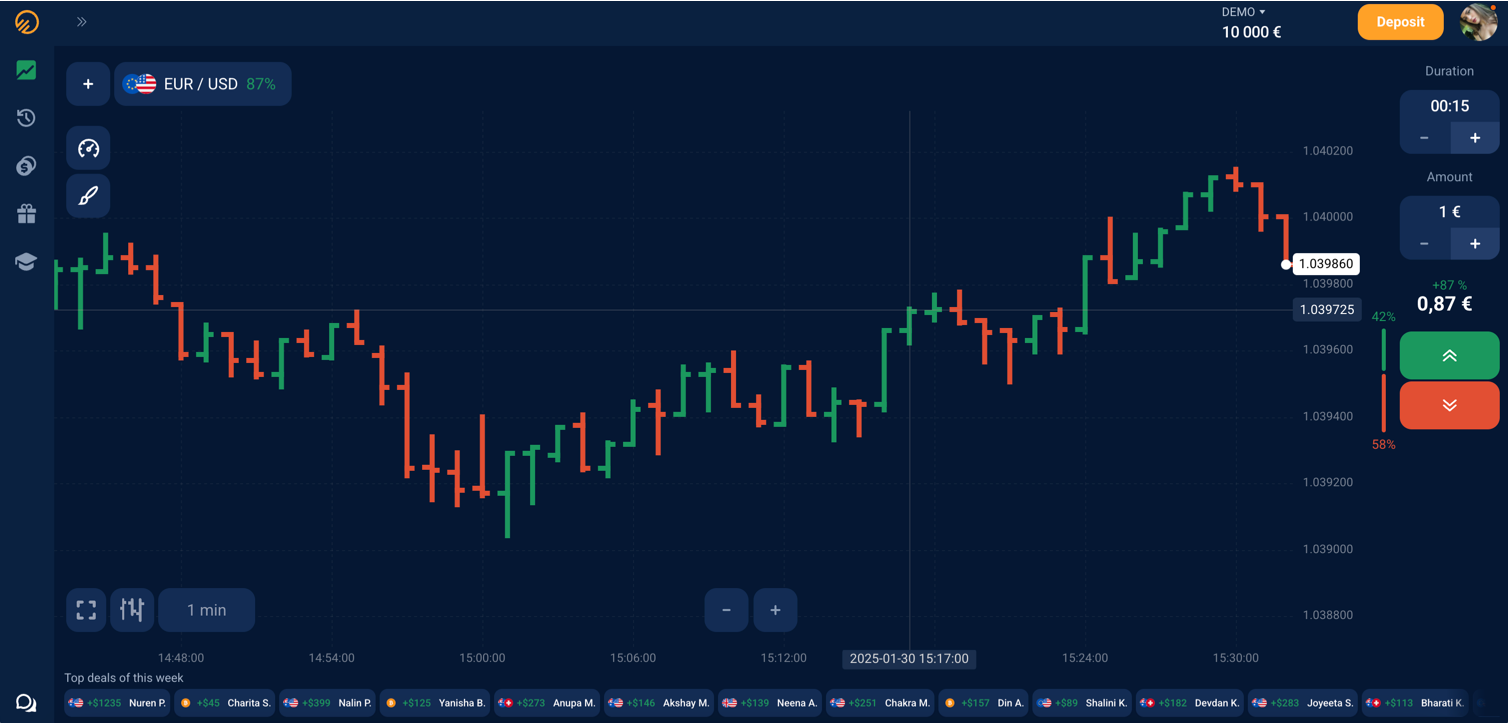Open chart type candlestick settings
1508x723 pixels.
coord(132,610)
